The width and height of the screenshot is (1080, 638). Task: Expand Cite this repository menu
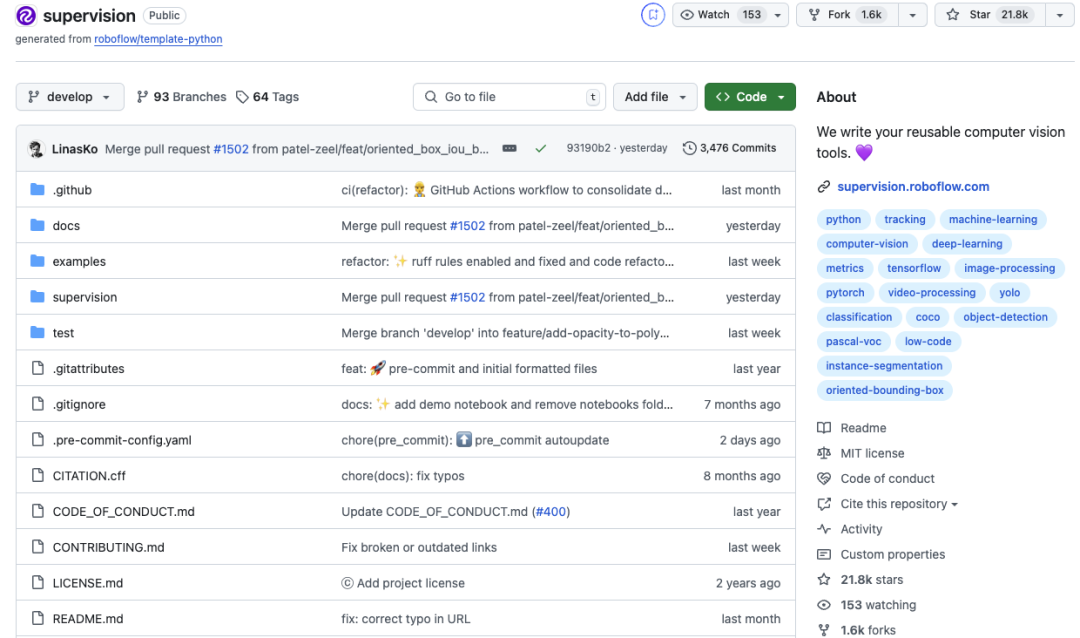pyautogui.click(x=899, y=504)
